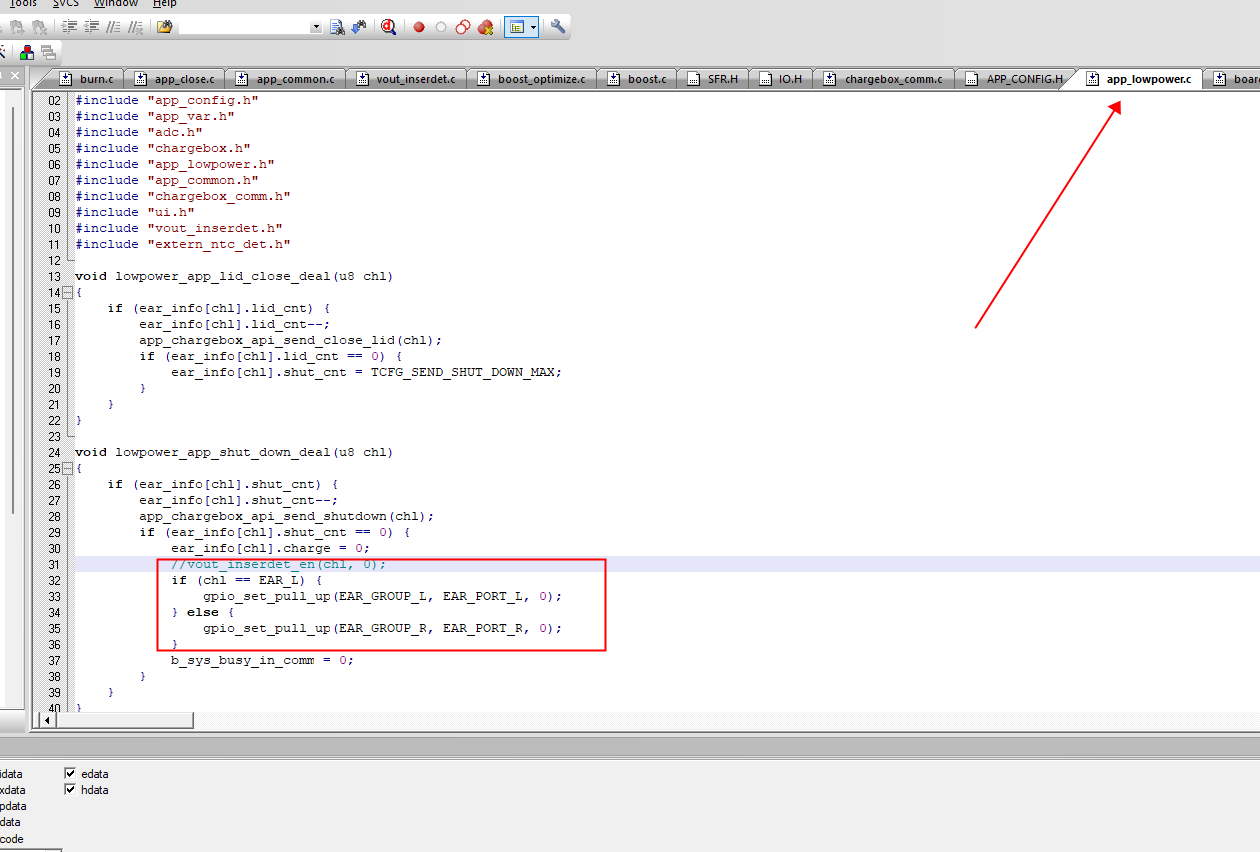Viewport: 1260px width, 852px height.
Task: Switch to the boost.c tab
Action: [x=636, y=79]
